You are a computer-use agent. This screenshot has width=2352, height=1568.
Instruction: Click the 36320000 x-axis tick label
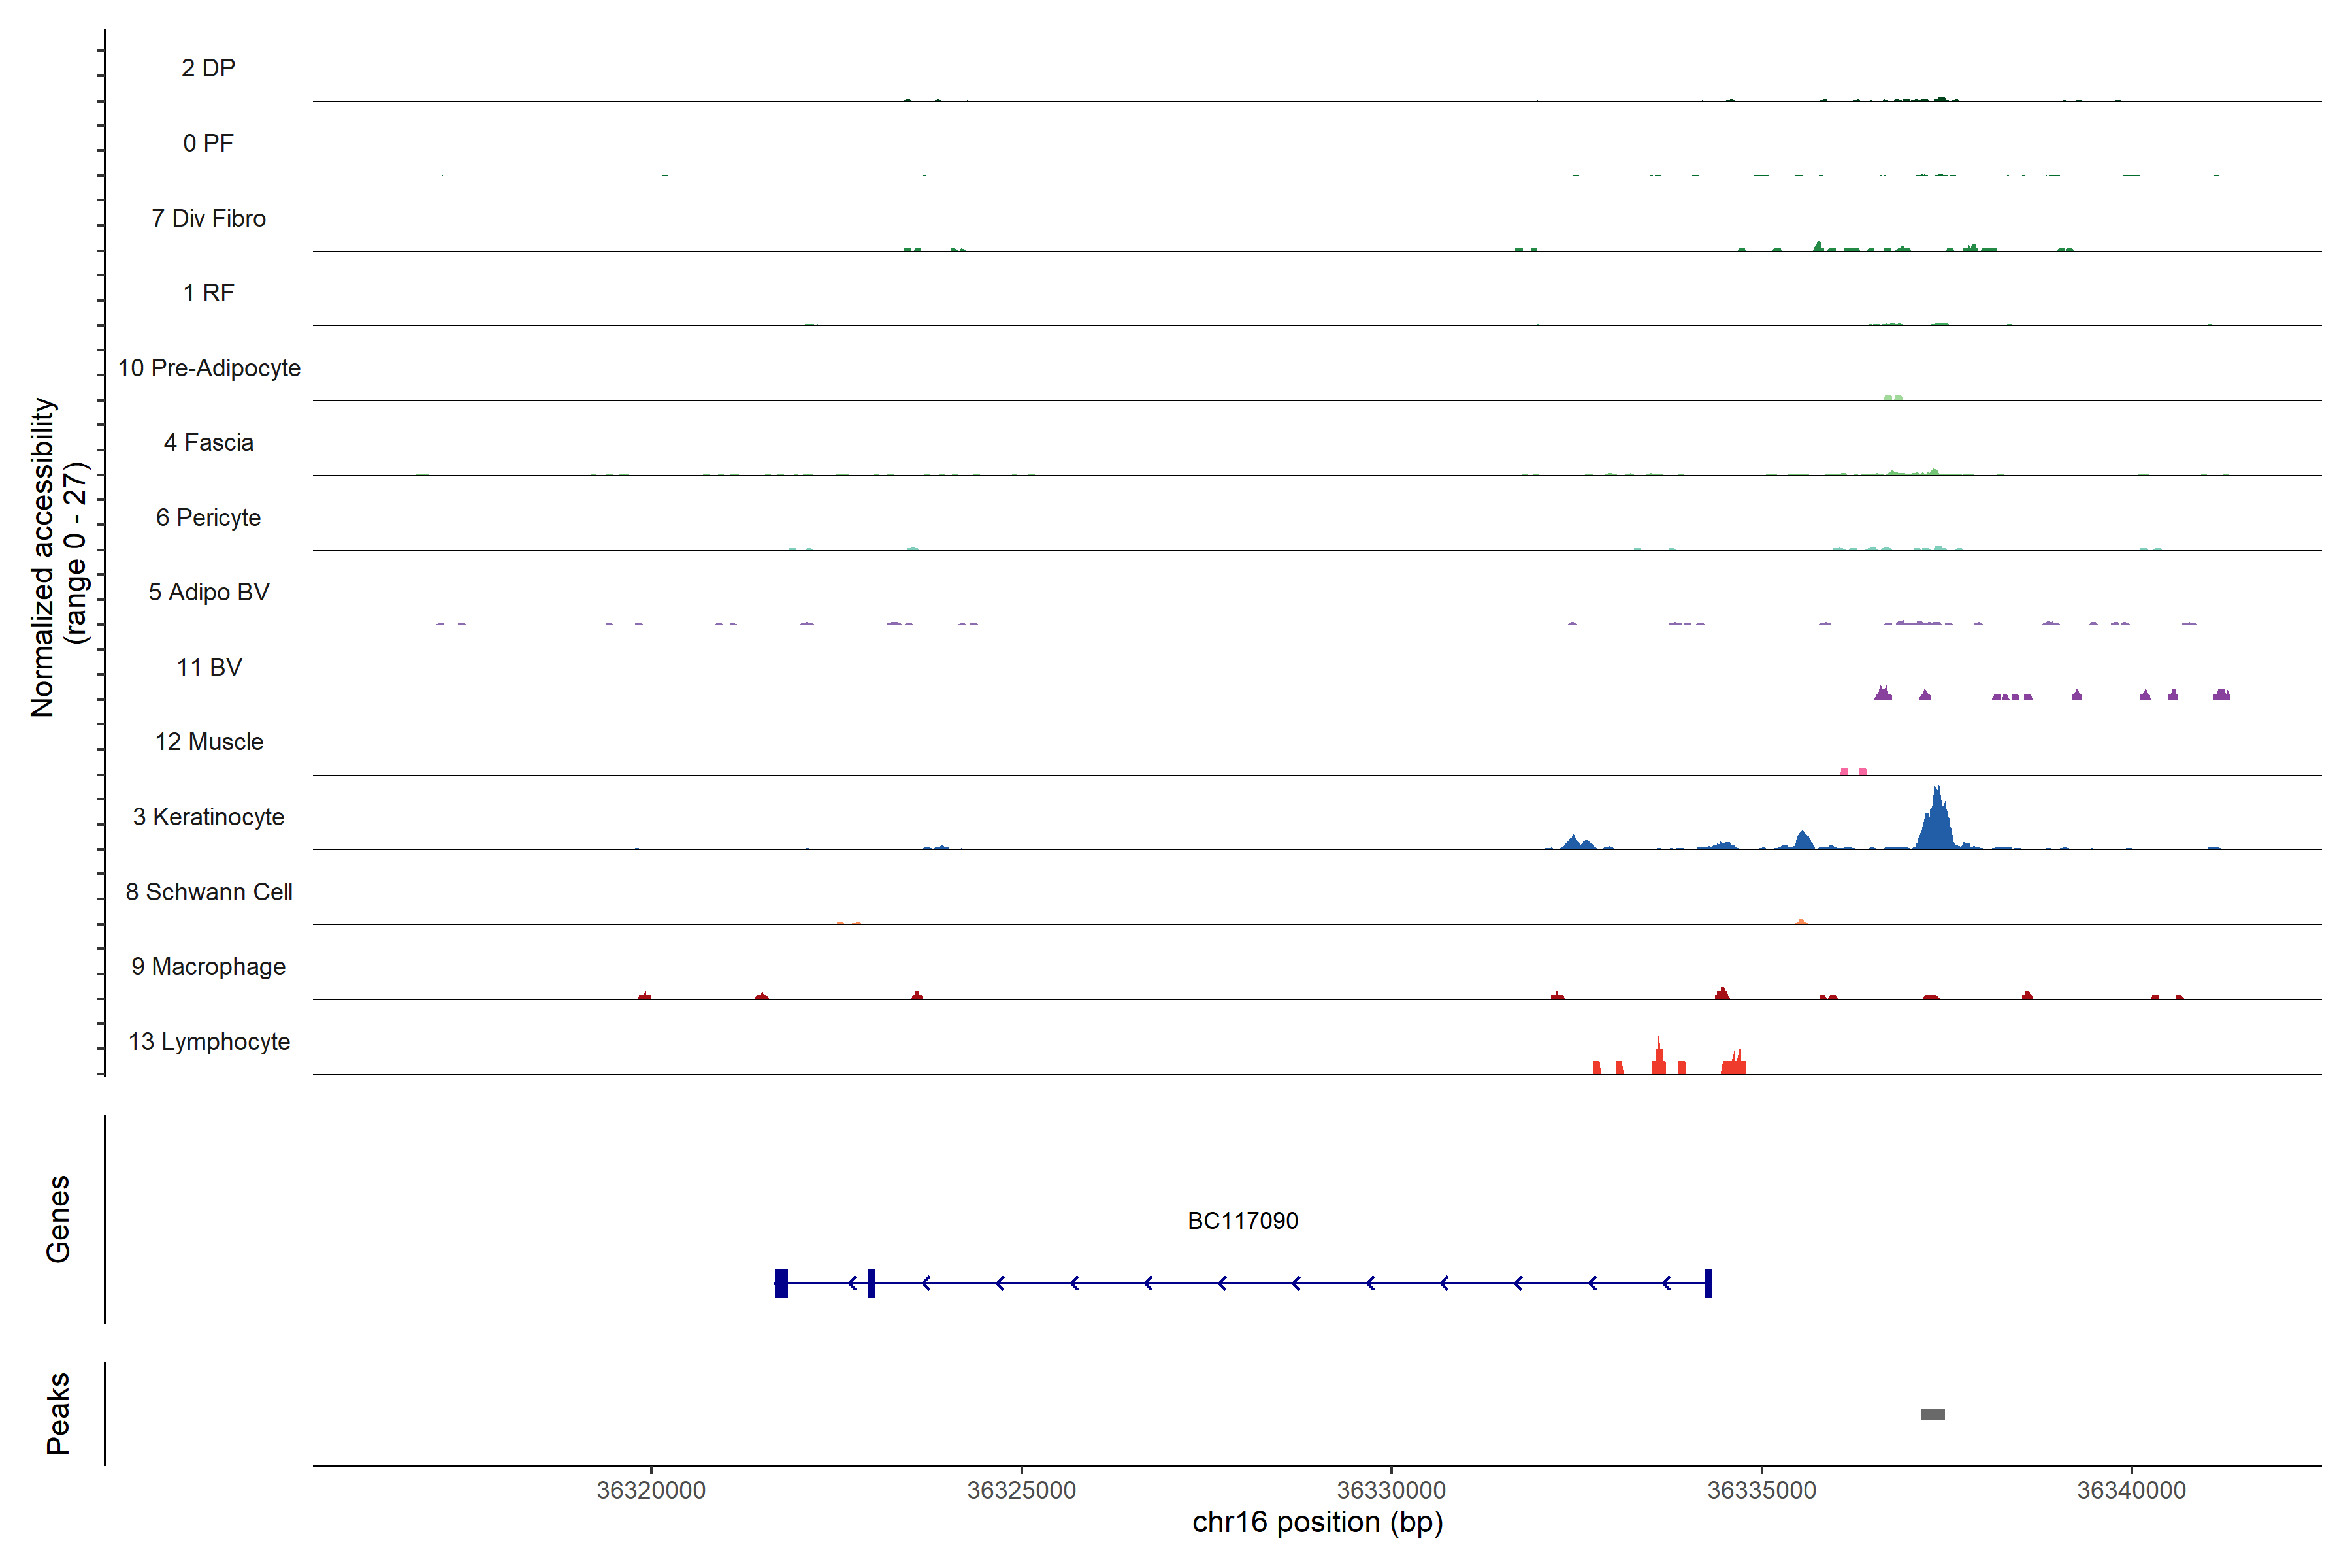(651, 1490)
